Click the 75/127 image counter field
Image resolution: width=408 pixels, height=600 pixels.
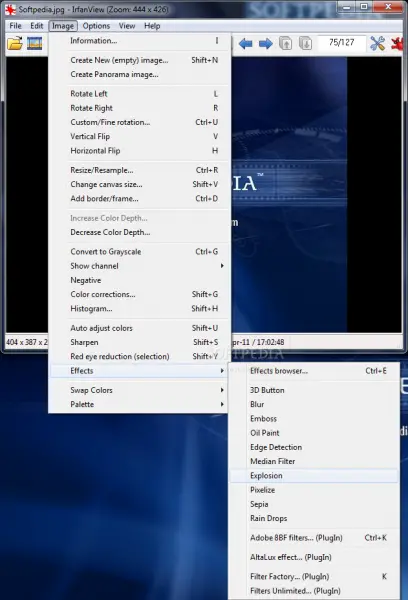[x=341, y=42]
